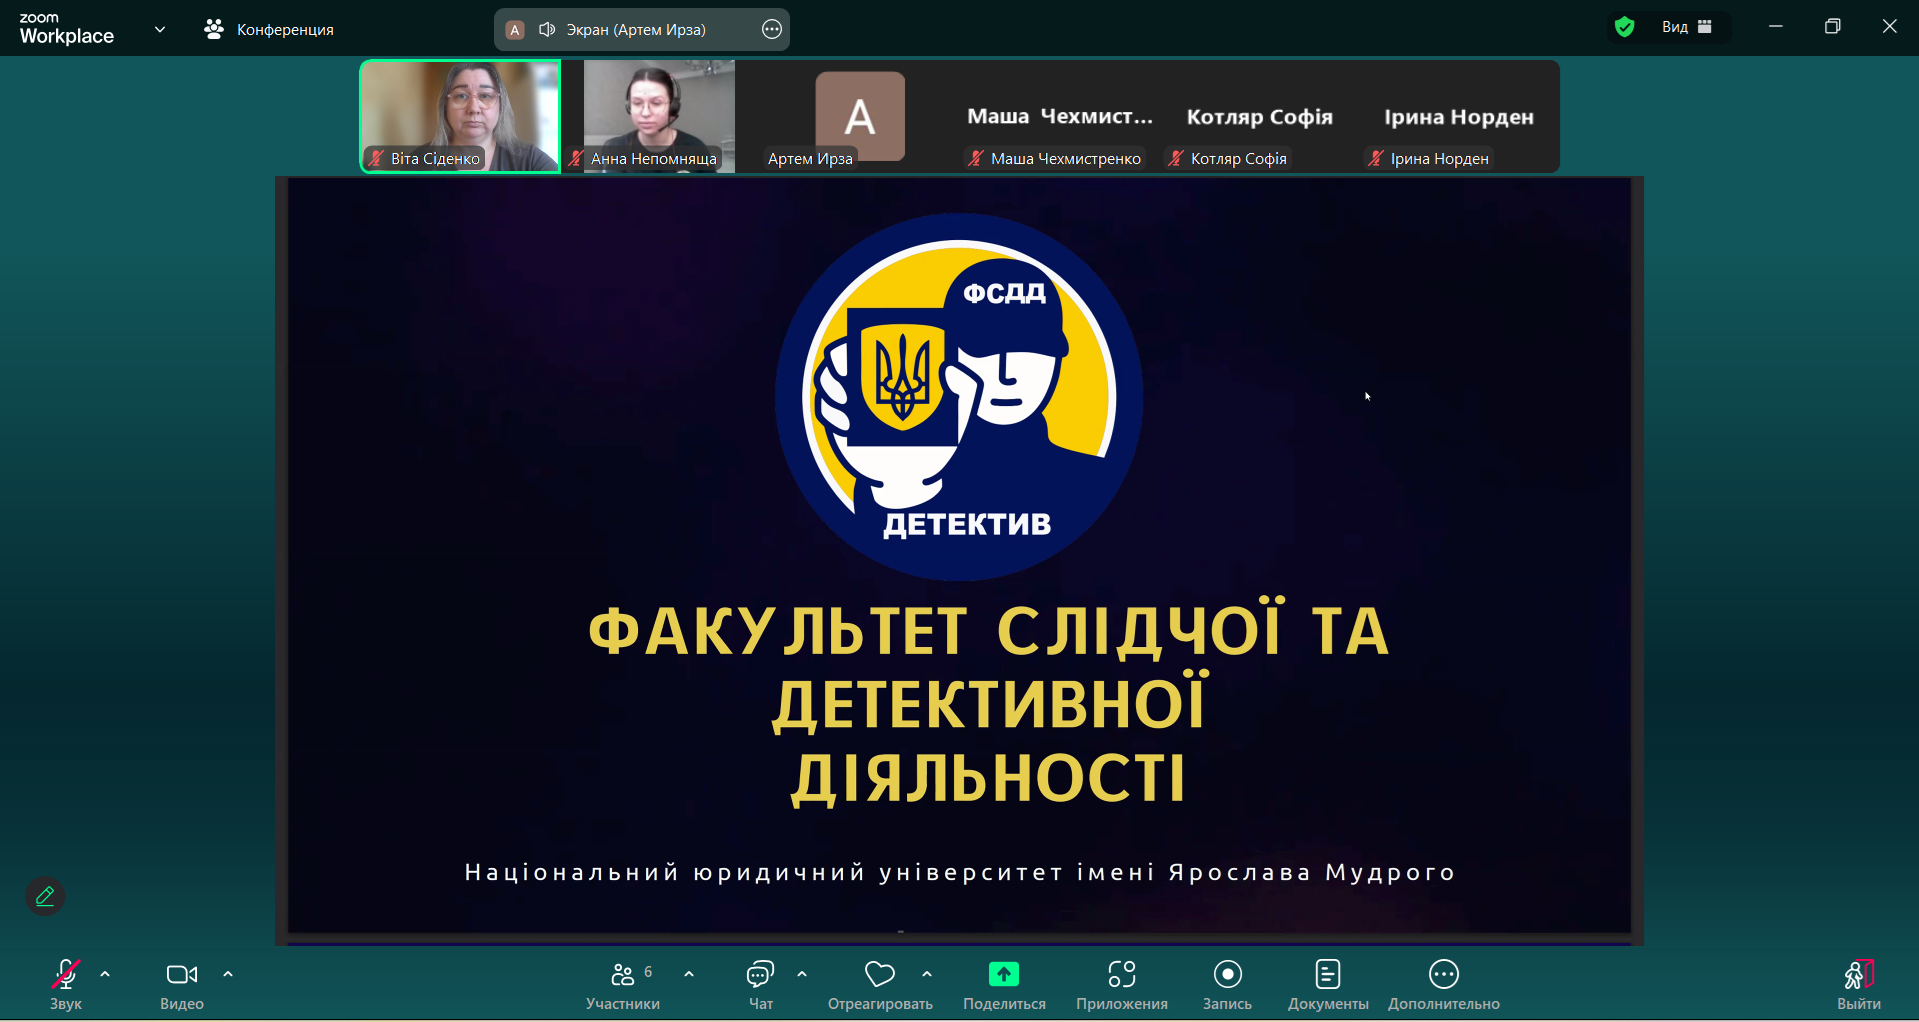Image resolution: width=1919 pixels, height=1022 pixels.
Task: Open reactions with Отреагировать heart icon
Action: pos(880,985)
